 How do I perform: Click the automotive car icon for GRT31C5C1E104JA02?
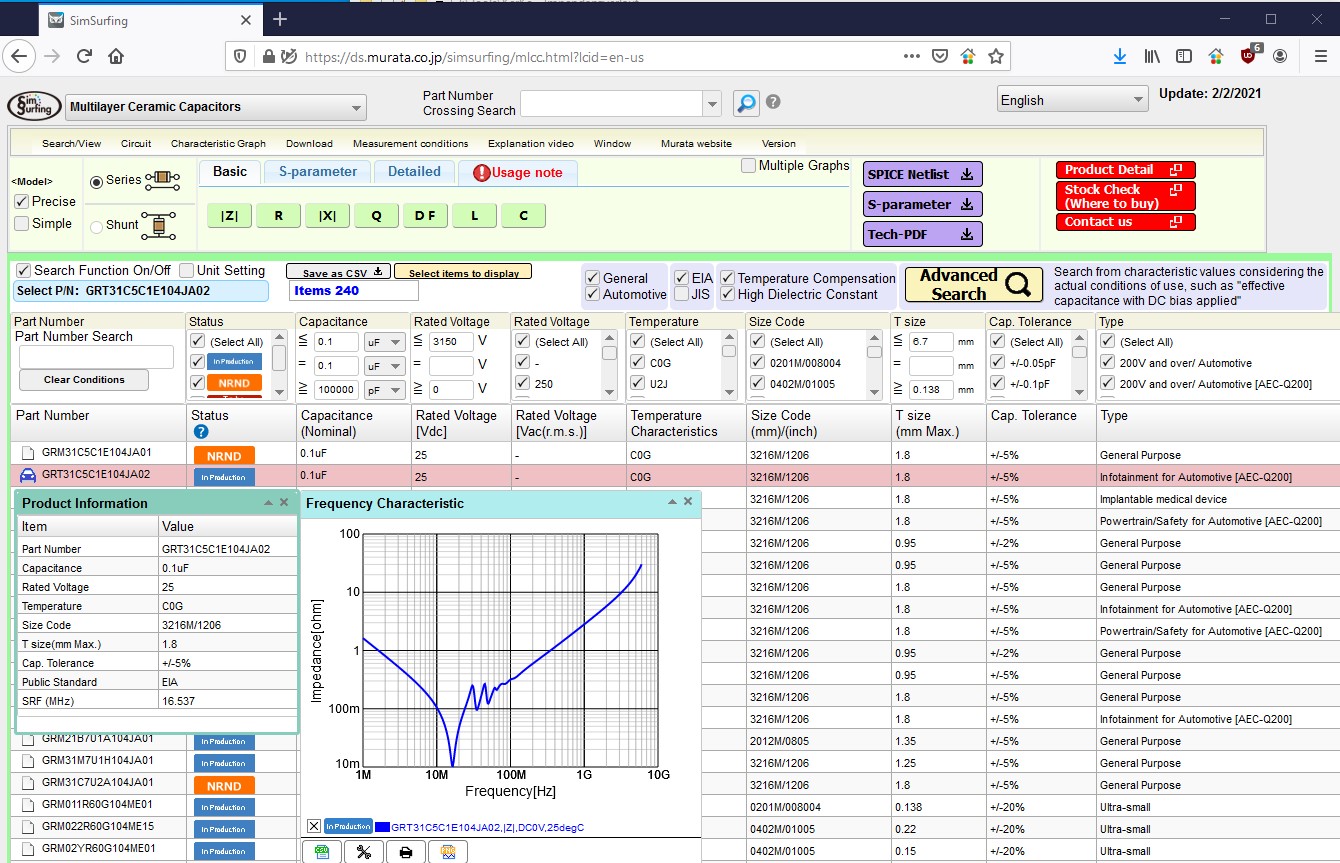[28, 475]
